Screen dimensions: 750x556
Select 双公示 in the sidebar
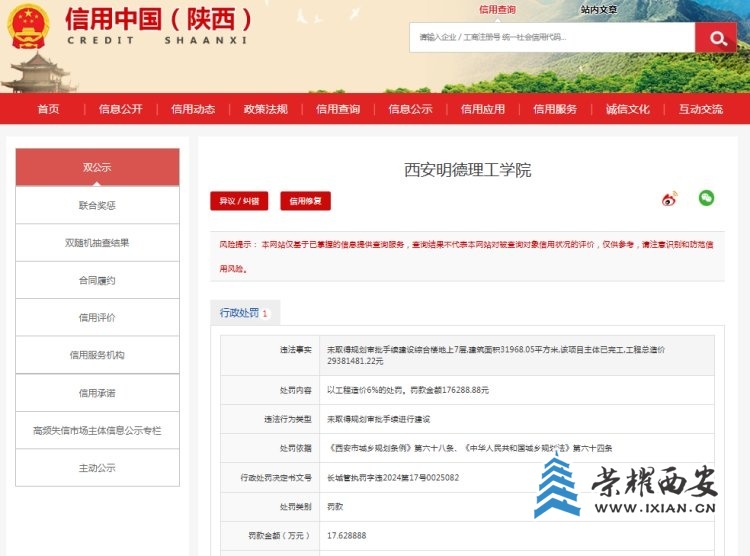tap(98, 167)
